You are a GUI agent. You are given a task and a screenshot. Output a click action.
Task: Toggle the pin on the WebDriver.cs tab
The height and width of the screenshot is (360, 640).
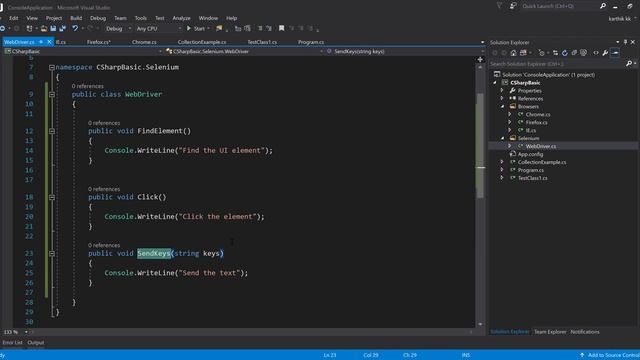(x=41, y=42)
